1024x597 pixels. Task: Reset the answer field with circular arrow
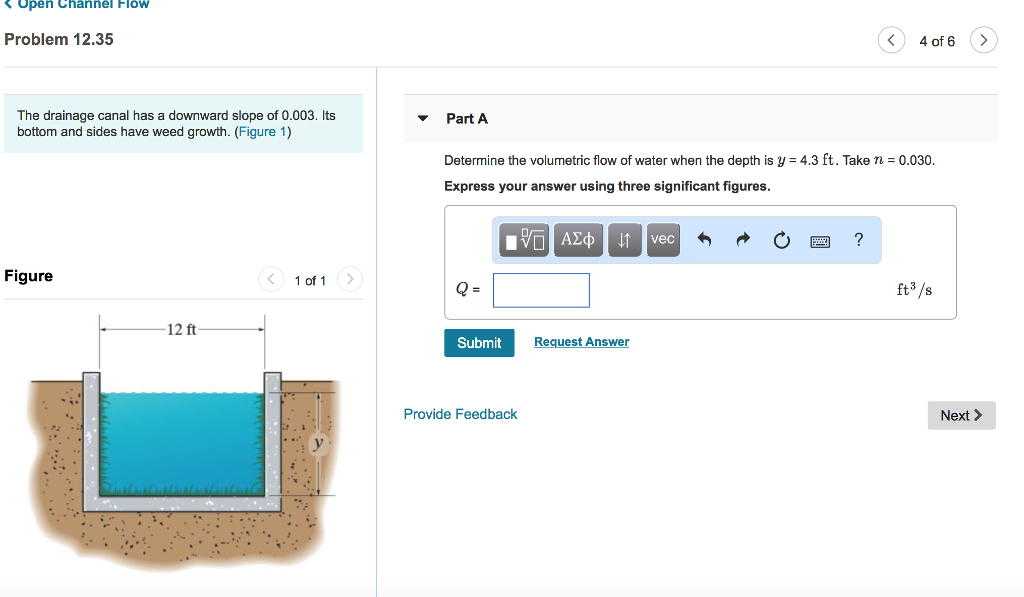tap(781, 240)
